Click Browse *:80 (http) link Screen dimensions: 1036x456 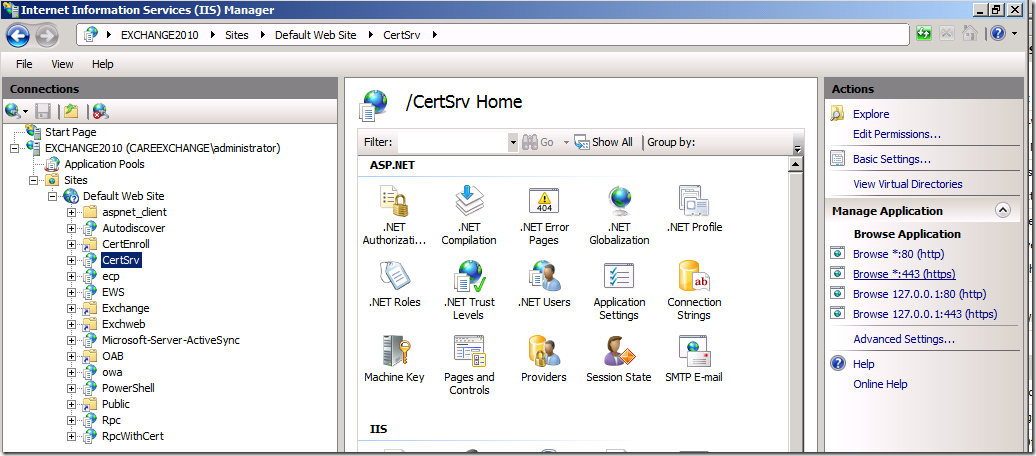pos(898,254)
